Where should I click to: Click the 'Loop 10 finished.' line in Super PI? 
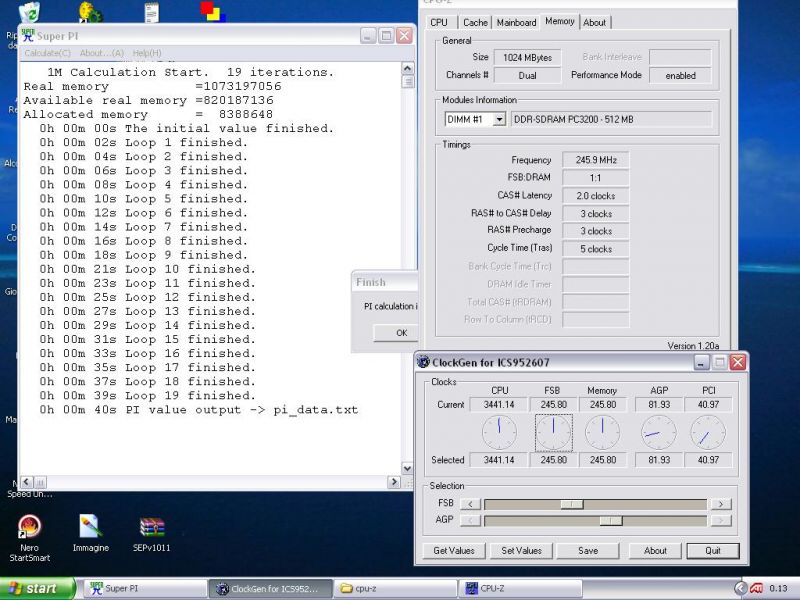(x=147, y=269)
